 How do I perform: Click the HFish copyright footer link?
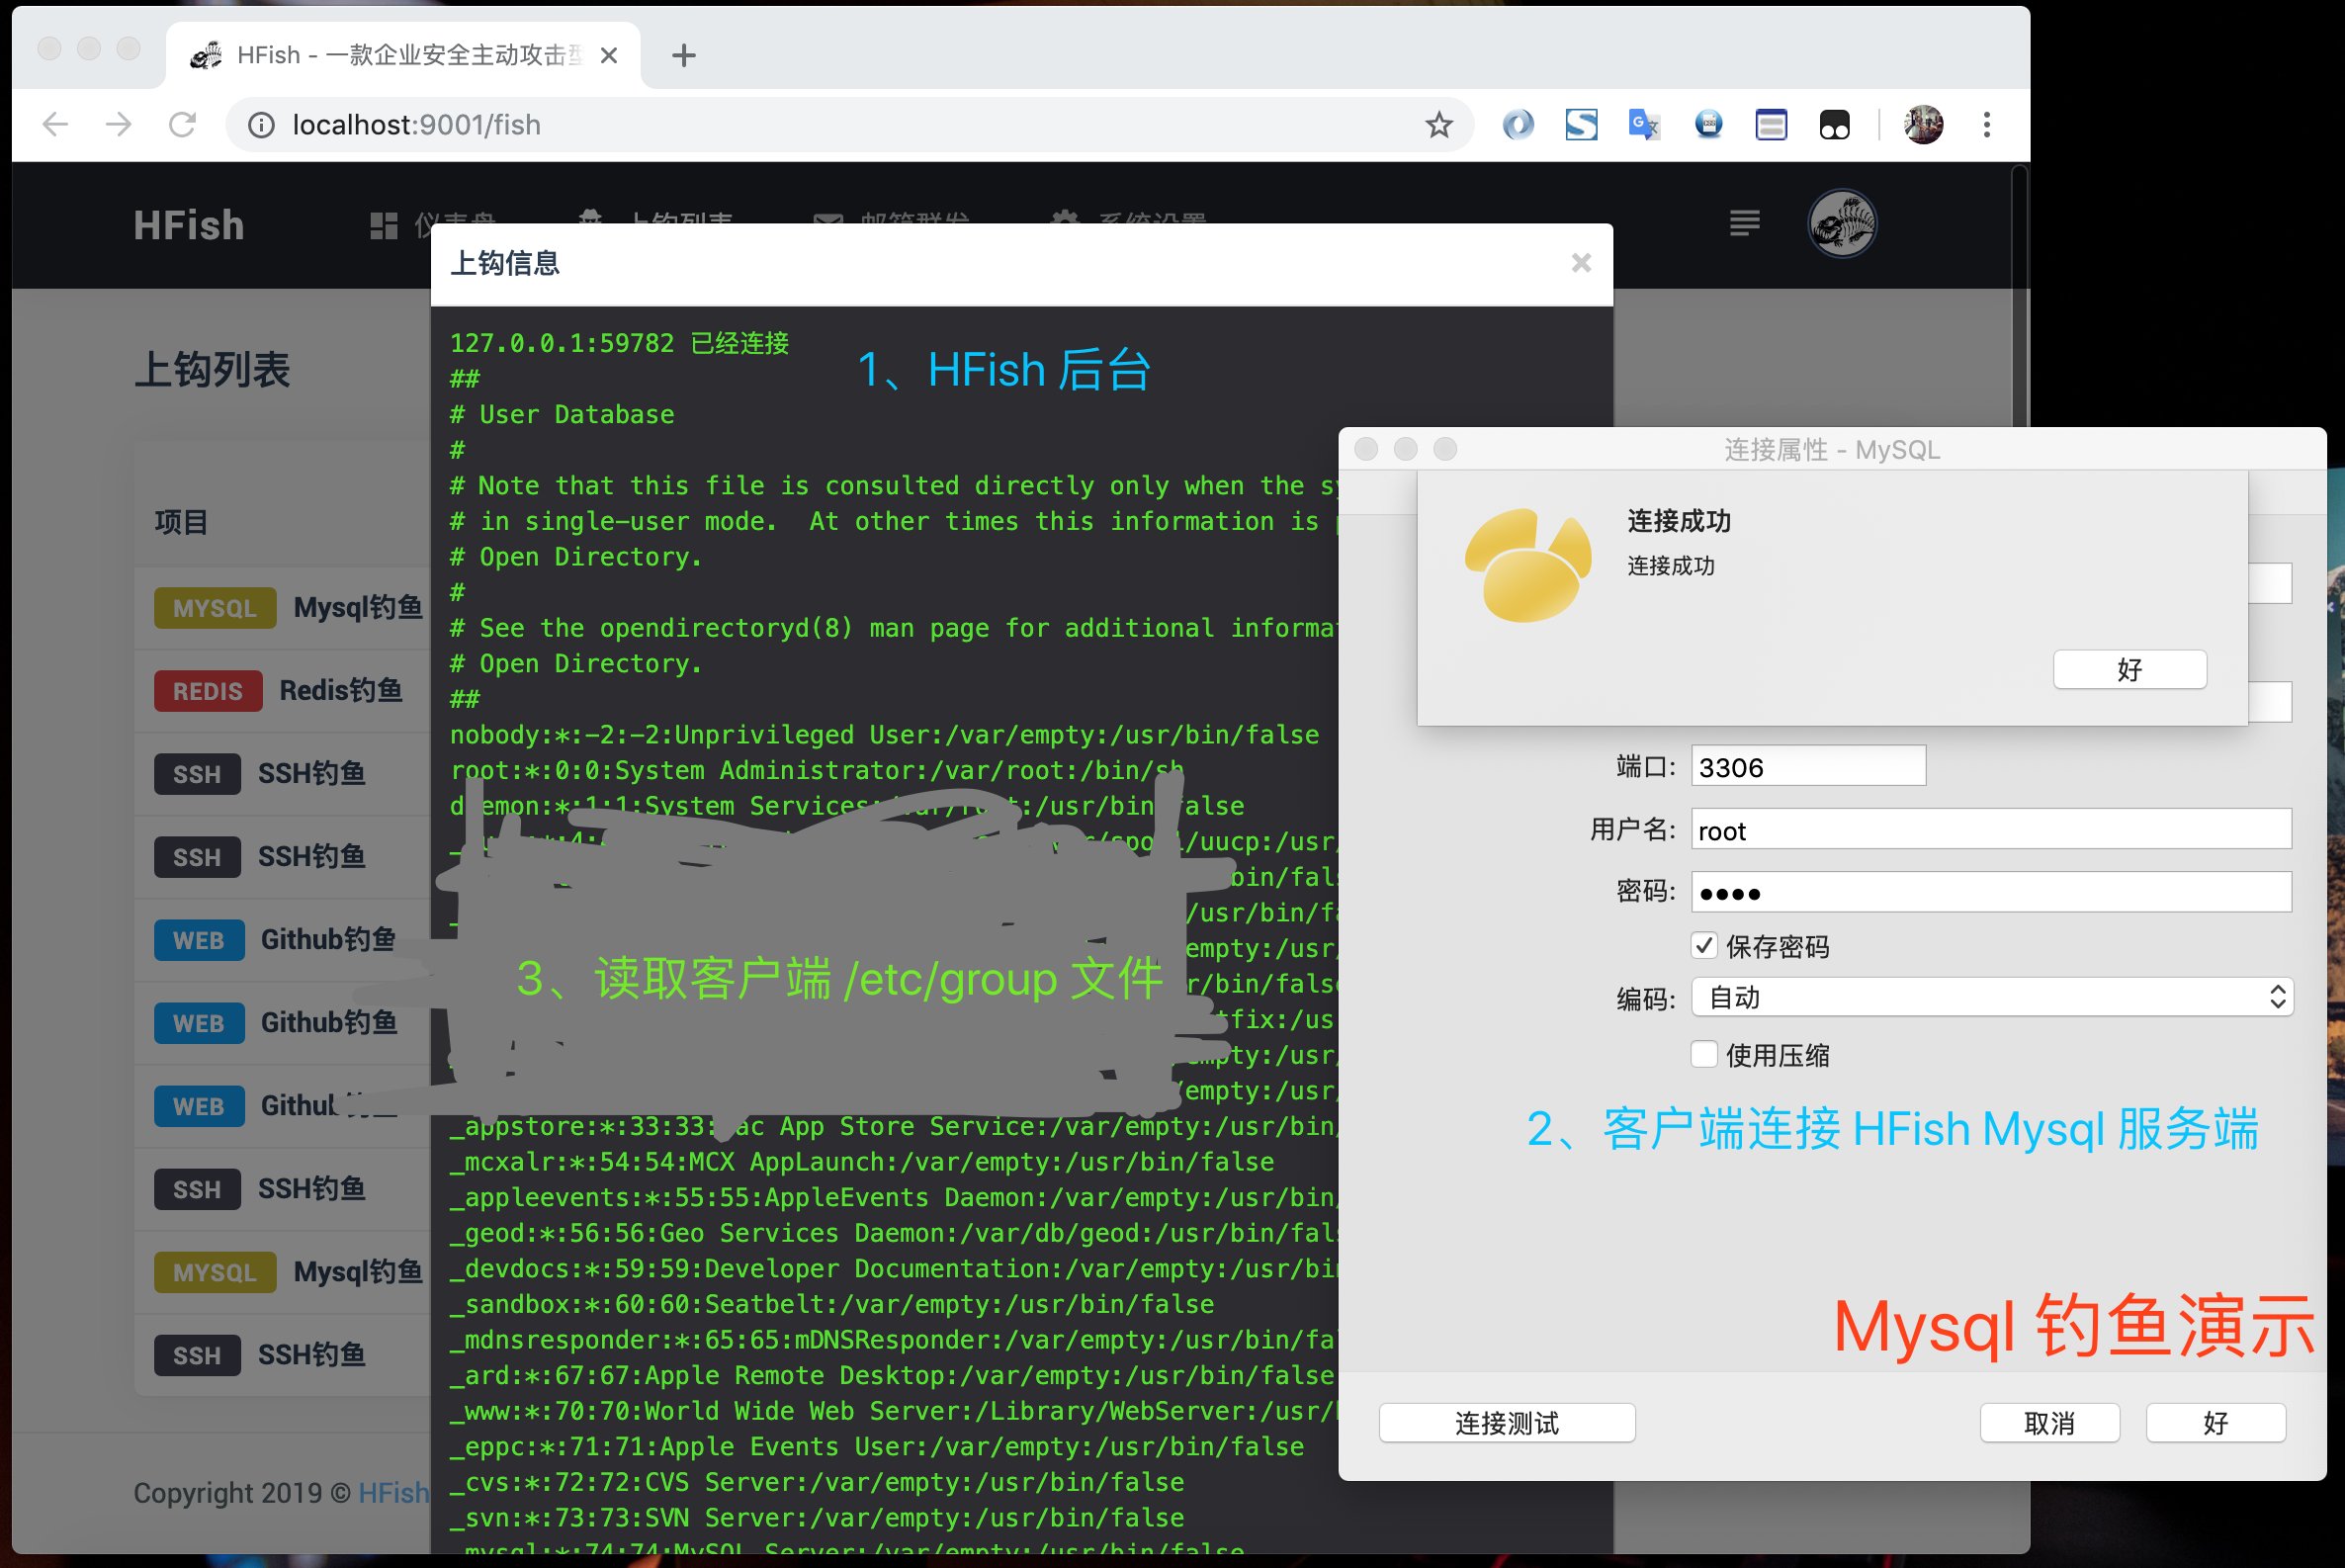click(394, 1492)
